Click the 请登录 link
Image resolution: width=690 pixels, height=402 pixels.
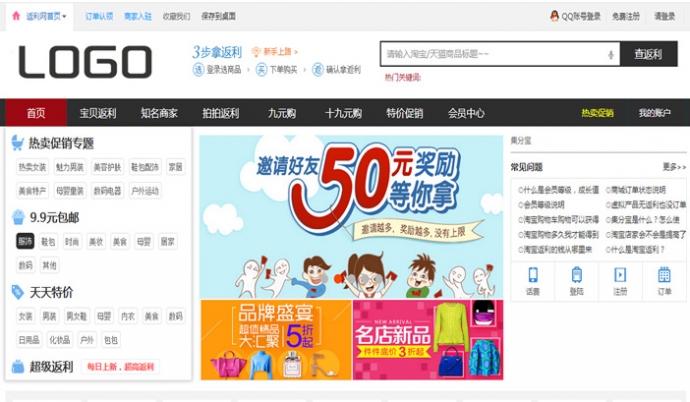[x=664, y=17]
